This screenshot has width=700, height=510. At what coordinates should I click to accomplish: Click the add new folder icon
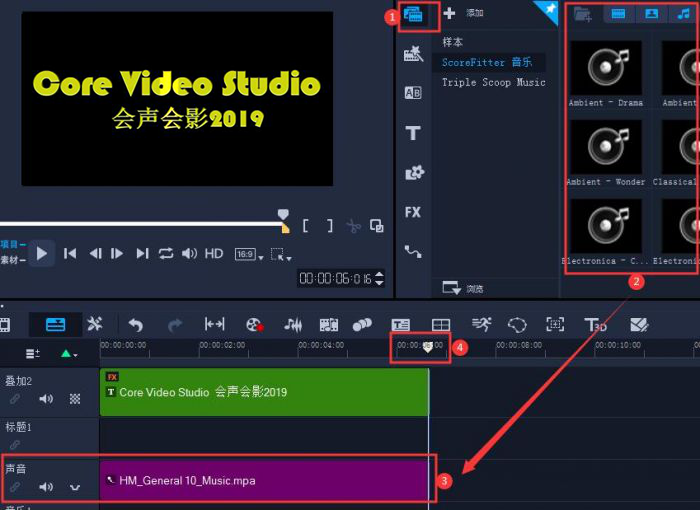tap(583, 14)
